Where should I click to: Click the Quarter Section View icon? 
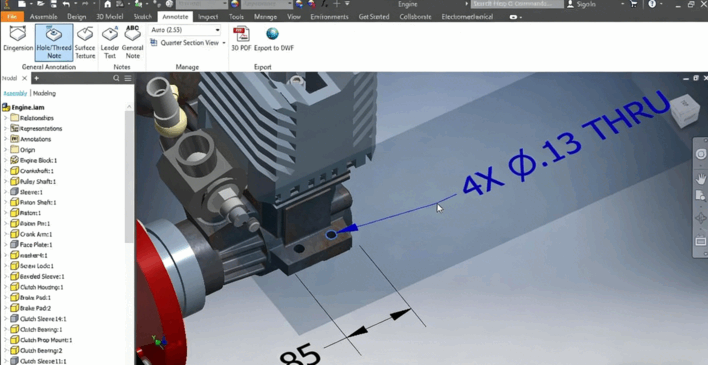tap(154, 43)
